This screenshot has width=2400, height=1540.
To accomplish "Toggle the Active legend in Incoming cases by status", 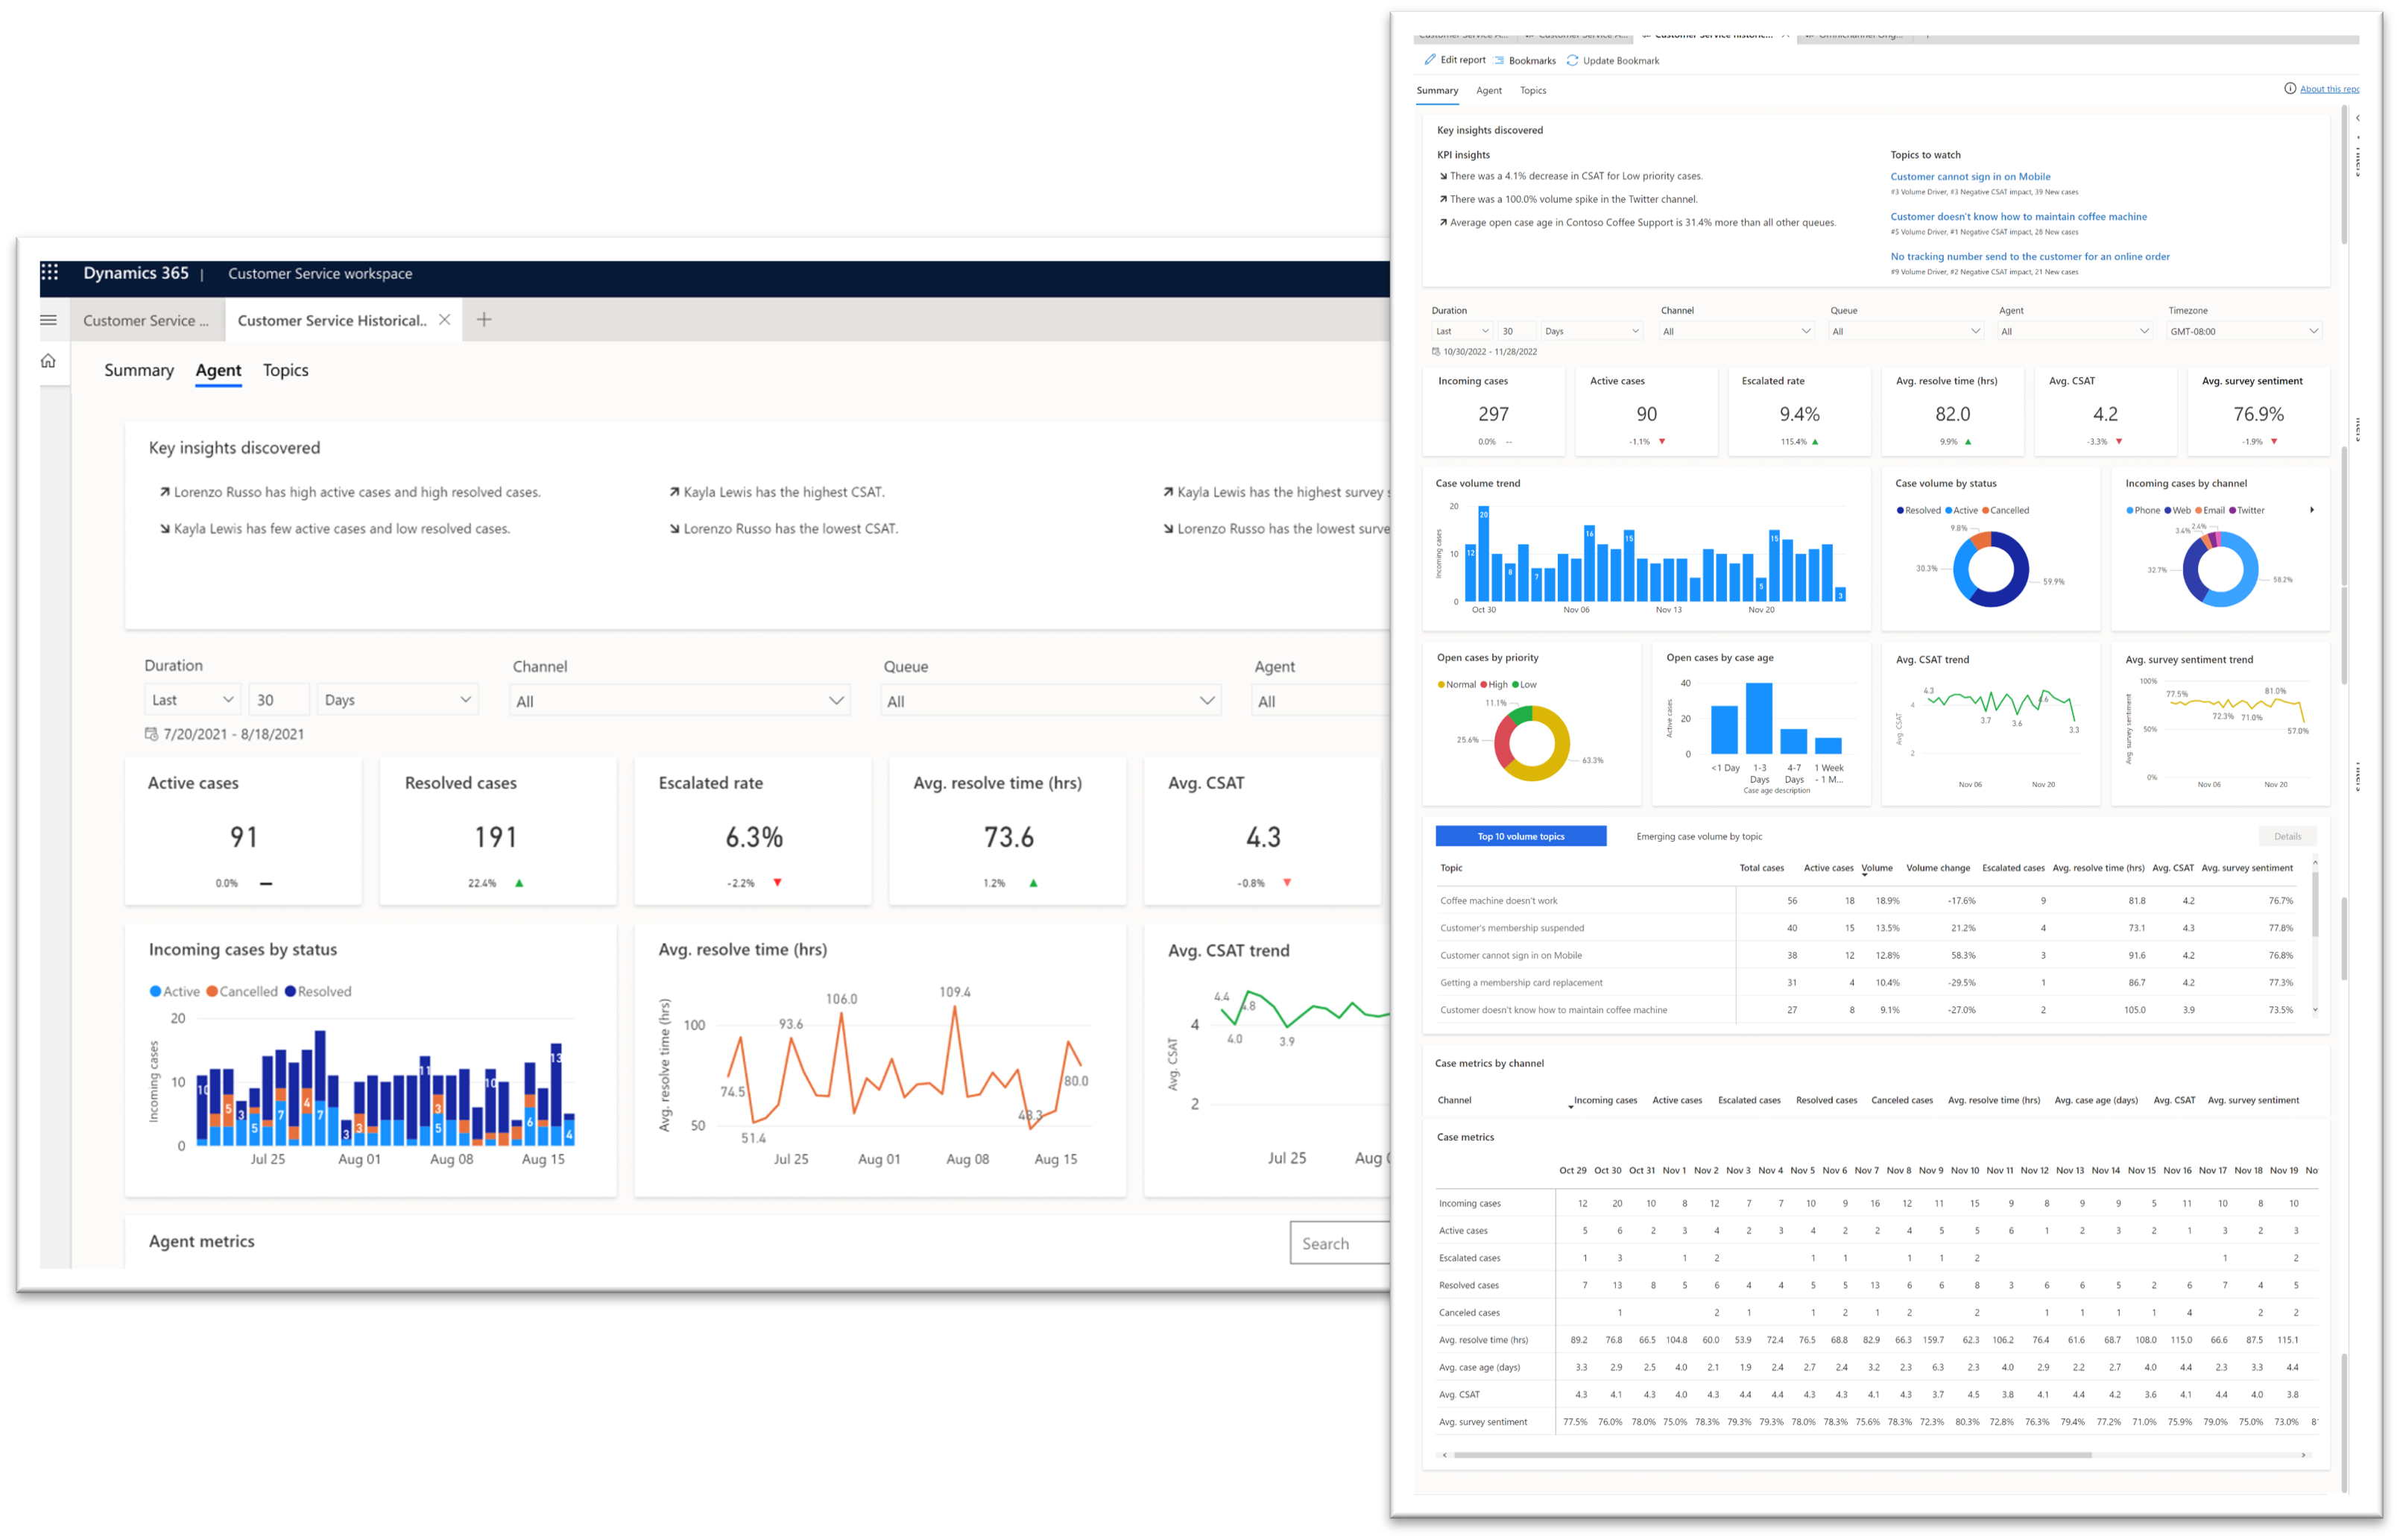I will 177,991.
